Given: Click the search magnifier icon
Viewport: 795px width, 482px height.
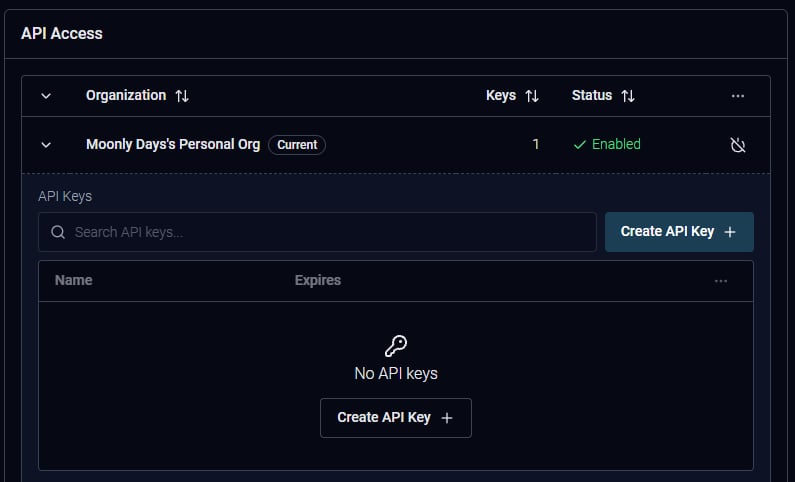Looking at the screenshot, I should point(58,232).
